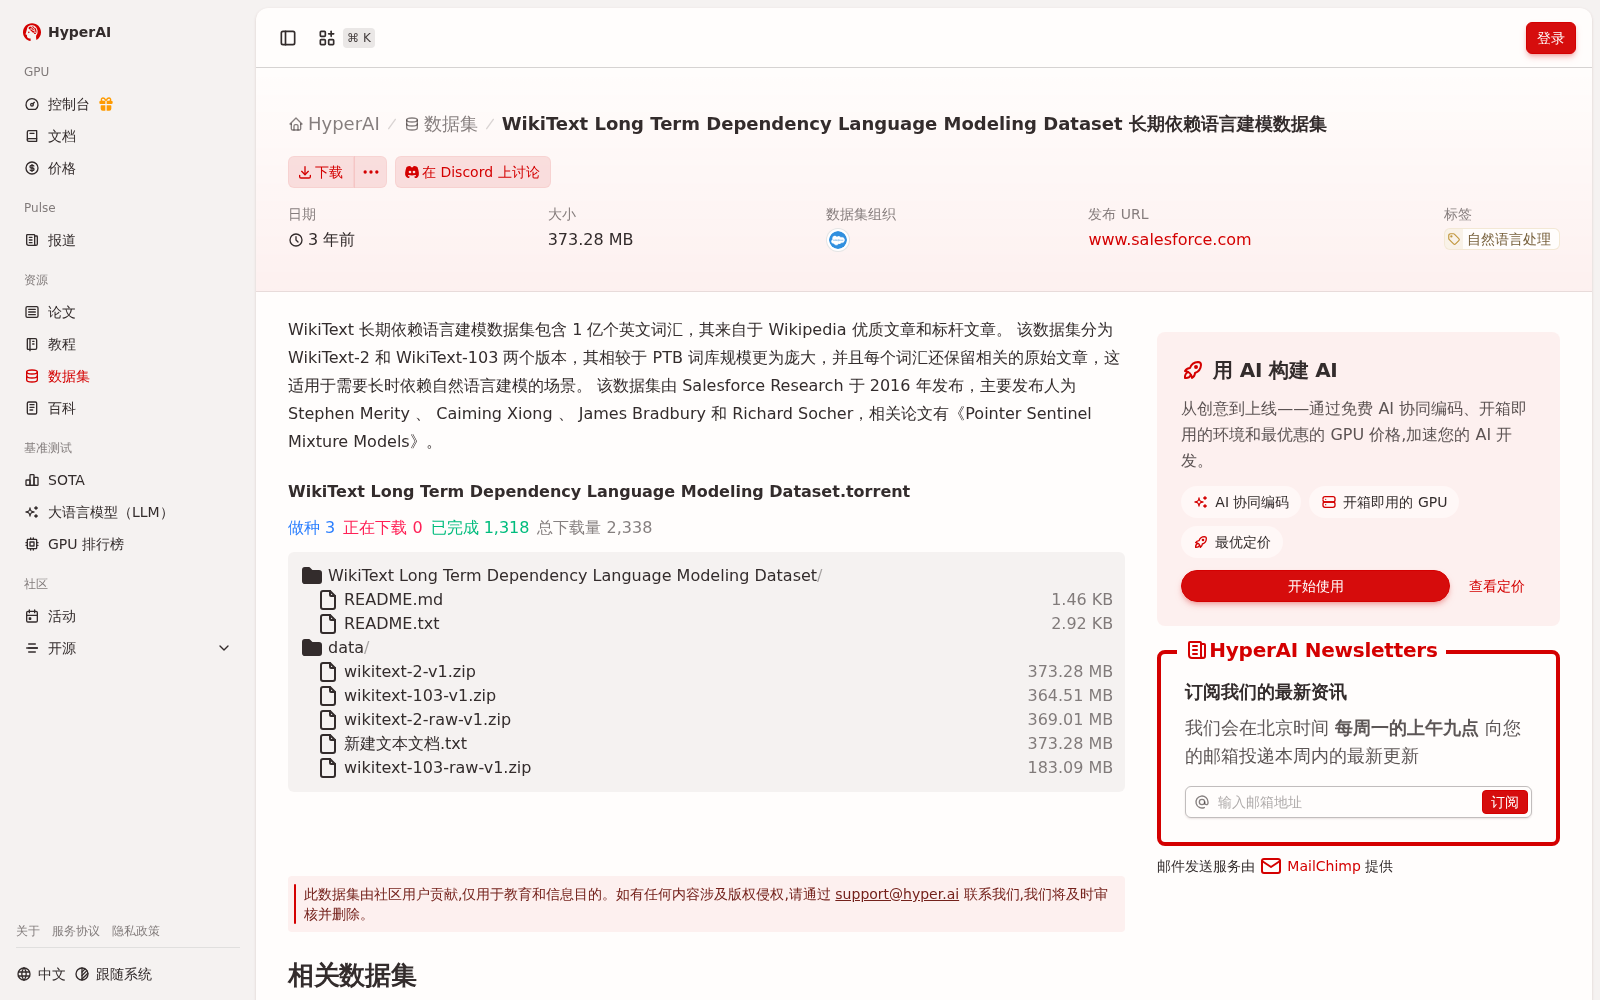This screenshot has height=1000, width=1600.
Task: Click the 百科 wiki icon
Action: [x=32, y=408]
